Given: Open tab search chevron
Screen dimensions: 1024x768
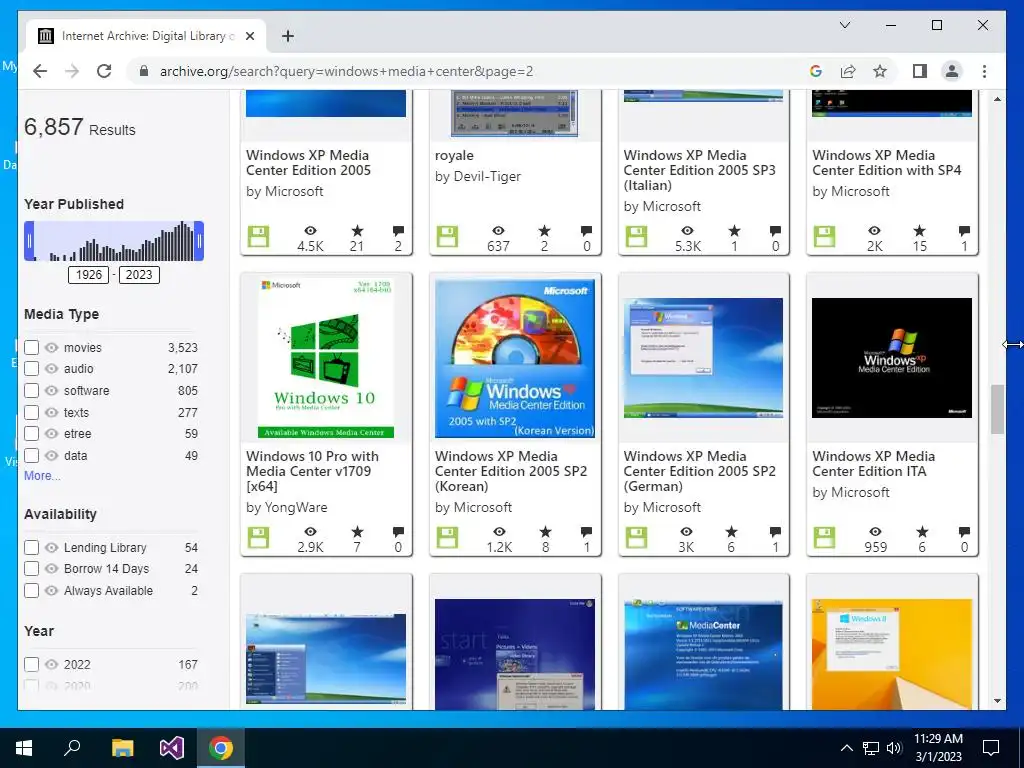Looking at the screenshot, I should tap(844, 25).
